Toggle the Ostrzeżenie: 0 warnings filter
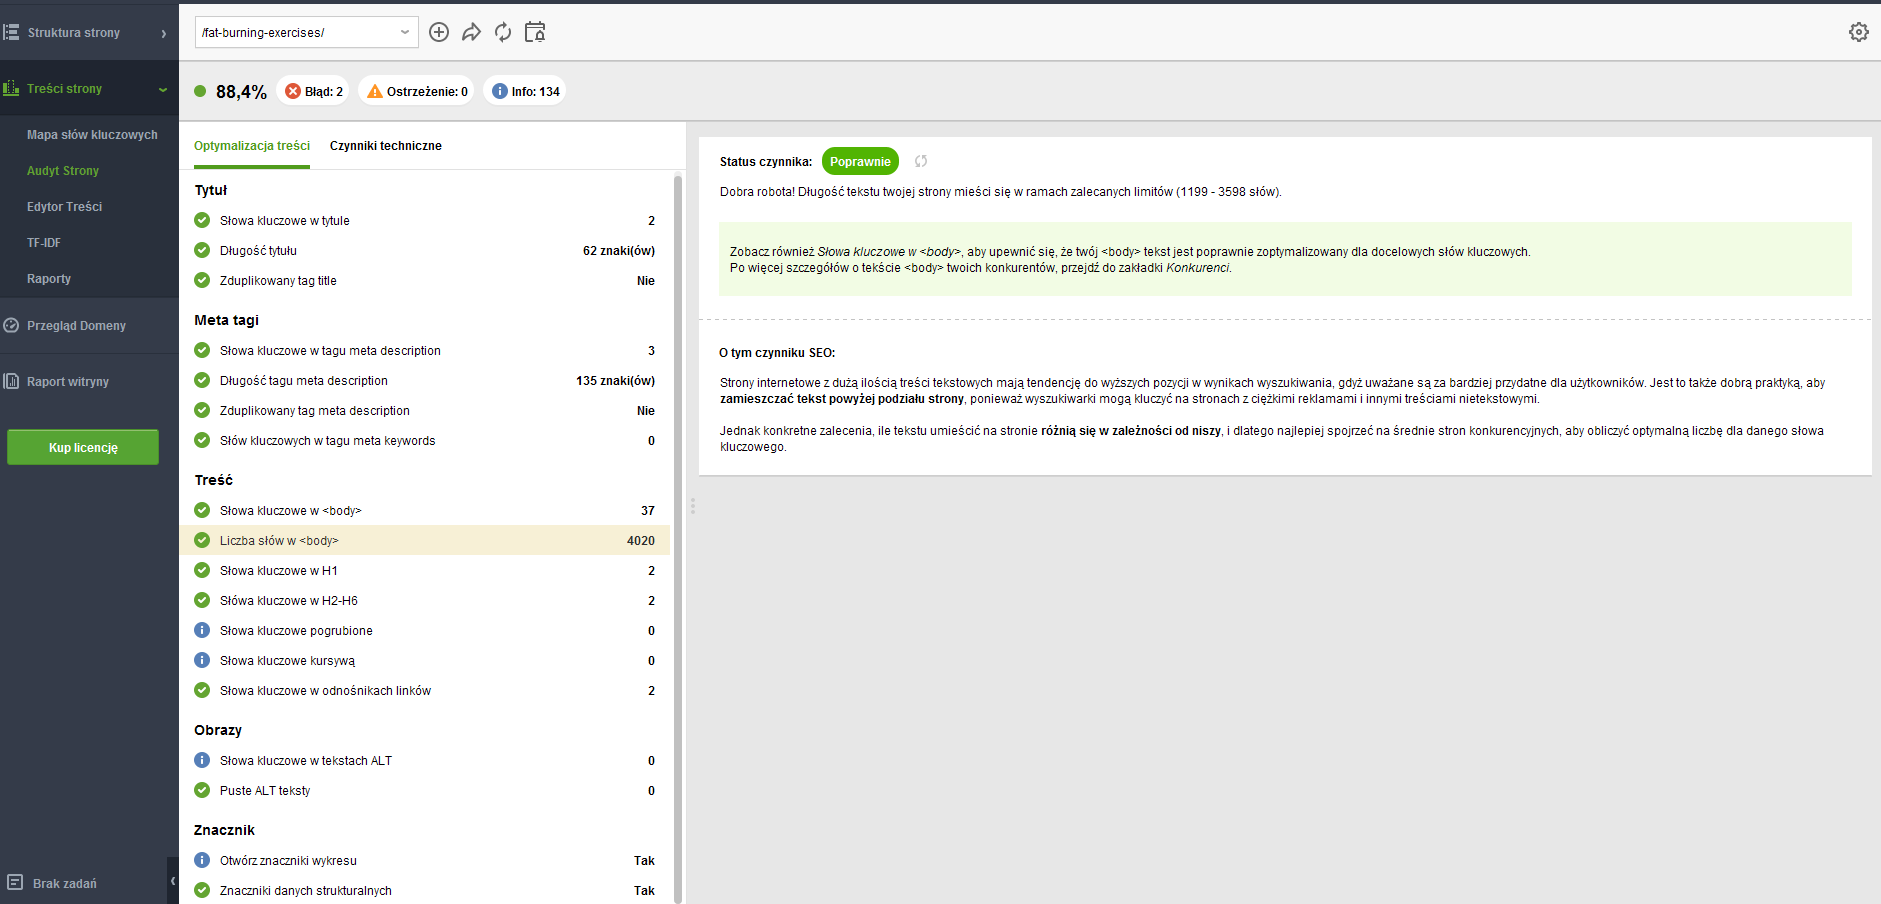The image size is (1881, 904). 416,91
